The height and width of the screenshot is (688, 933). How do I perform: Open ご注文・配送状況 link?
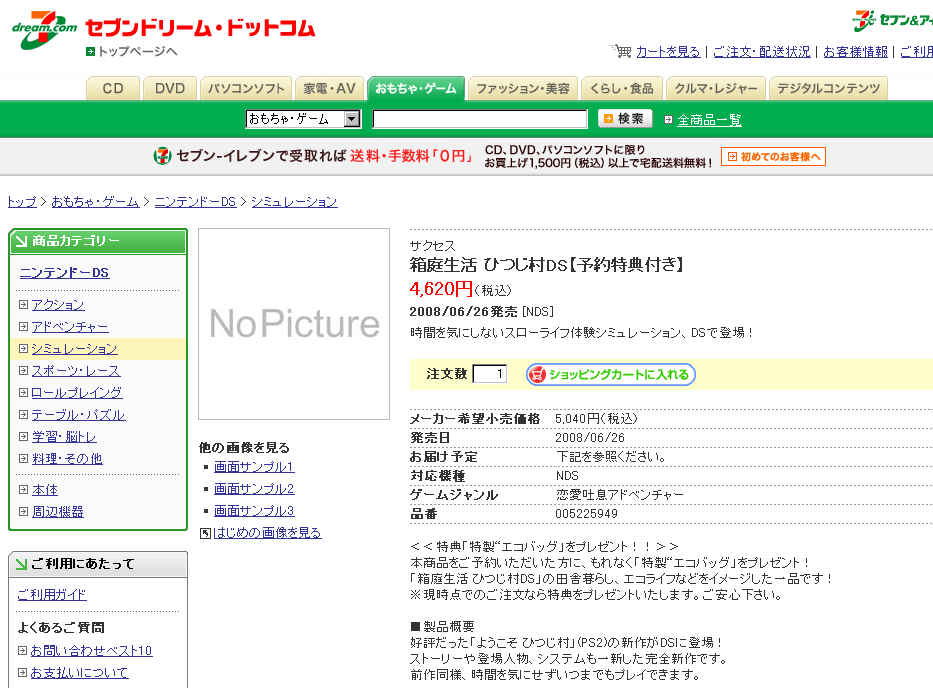point(762,52)
